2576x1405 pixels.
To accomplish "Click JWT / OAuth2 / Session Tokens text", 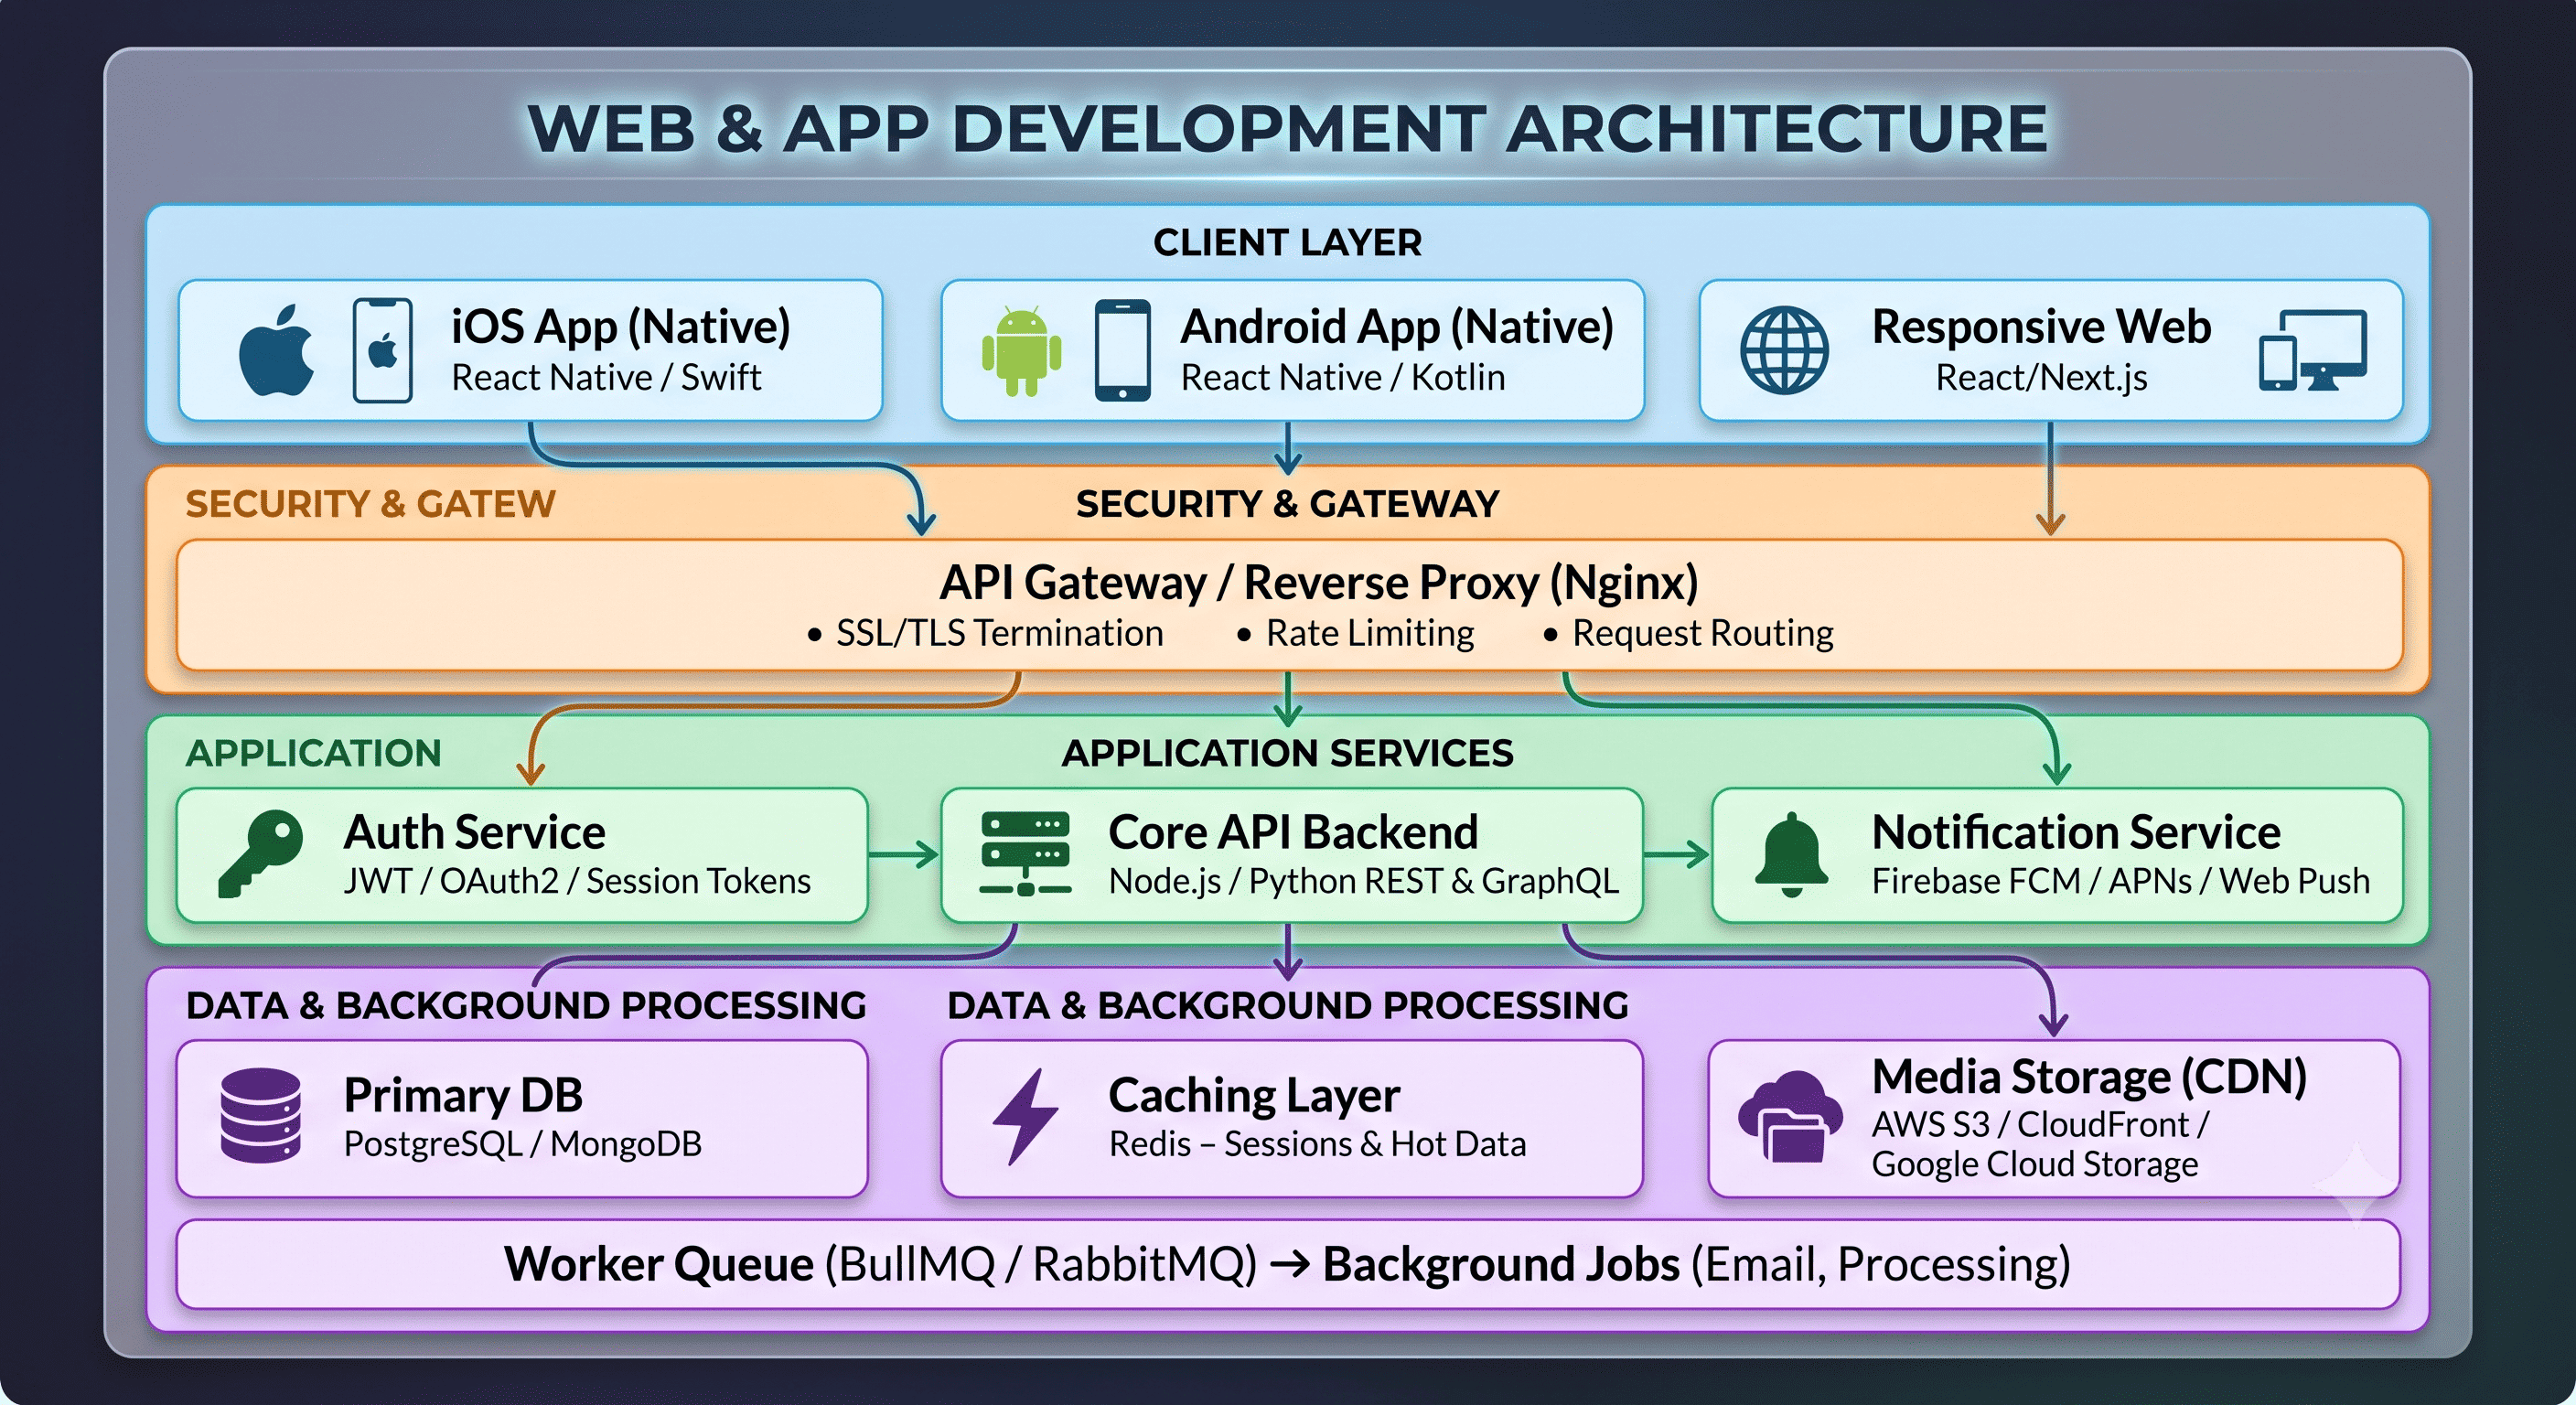I will point(577,881).
